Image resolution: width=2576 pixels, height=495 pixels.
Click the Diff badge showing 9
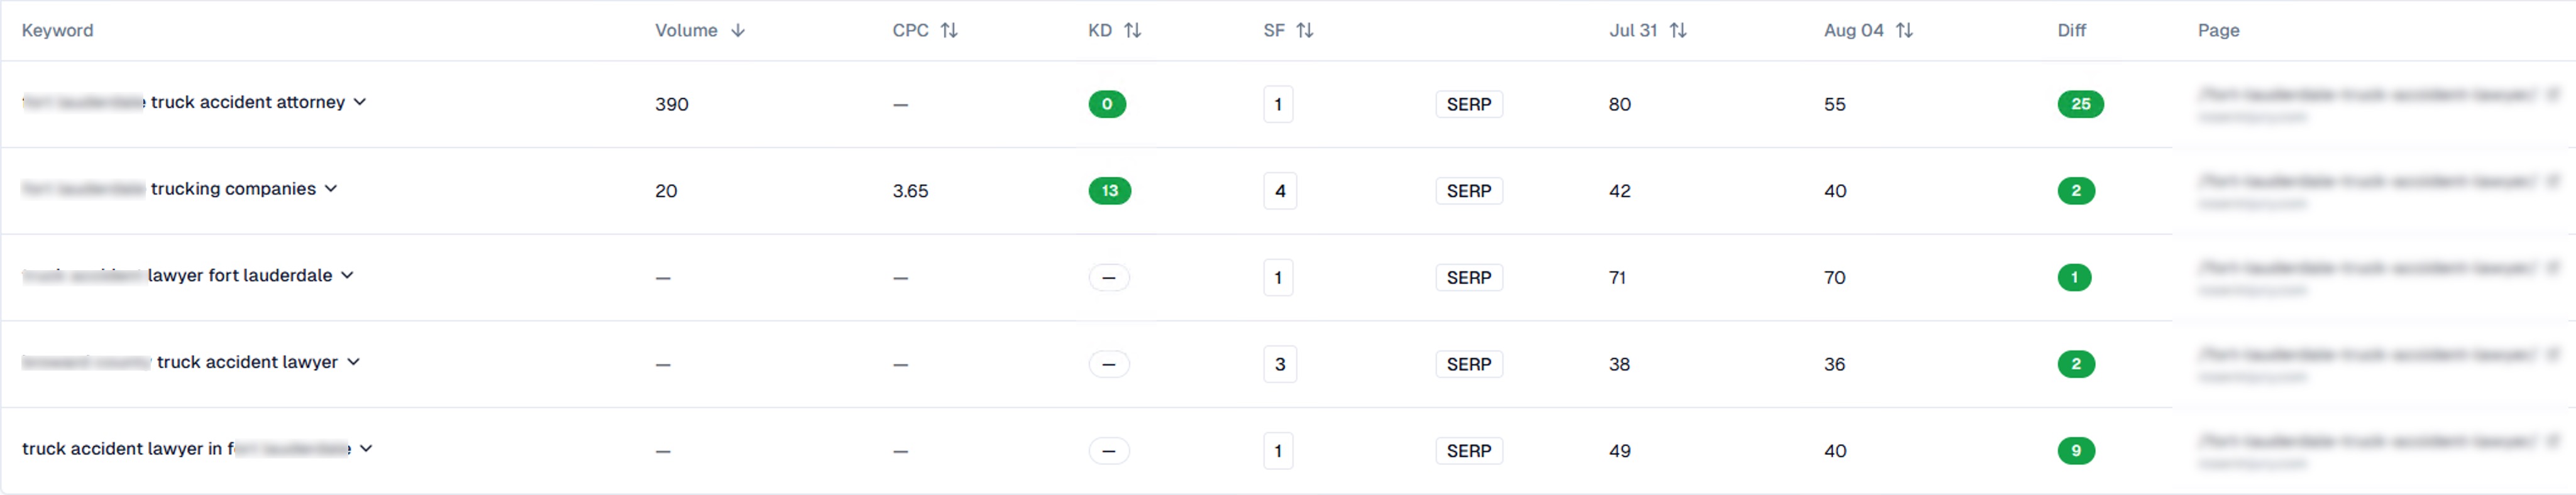pos(2076,451)
